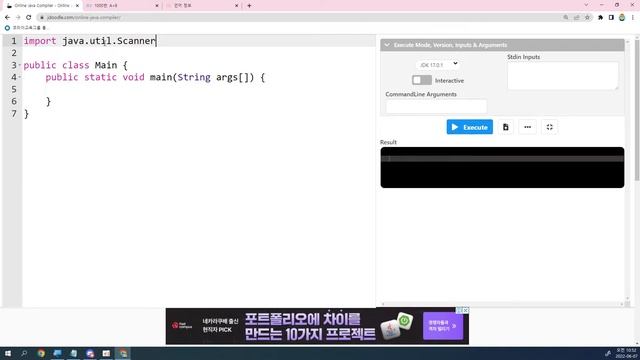Go back to the previous page

[x=7, y=18]
